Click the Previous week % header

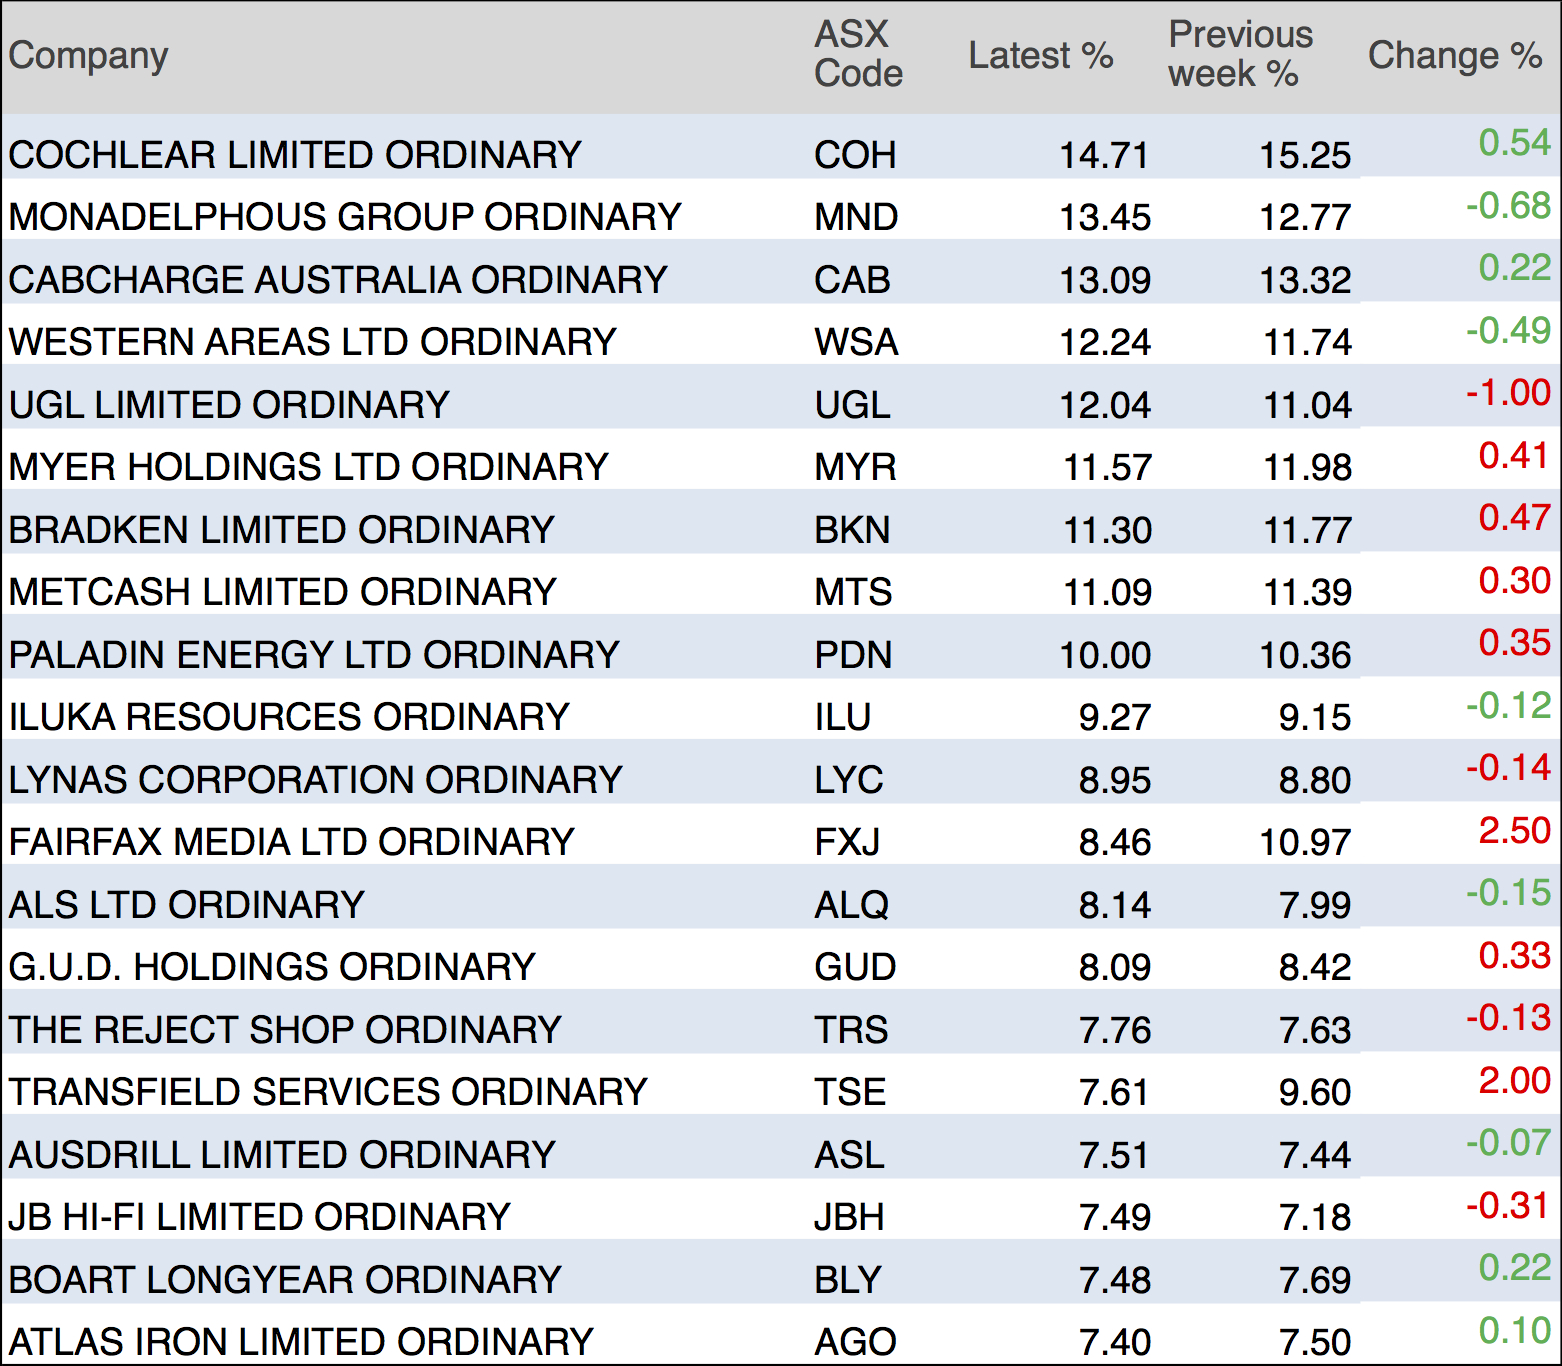pos(1239,55)
